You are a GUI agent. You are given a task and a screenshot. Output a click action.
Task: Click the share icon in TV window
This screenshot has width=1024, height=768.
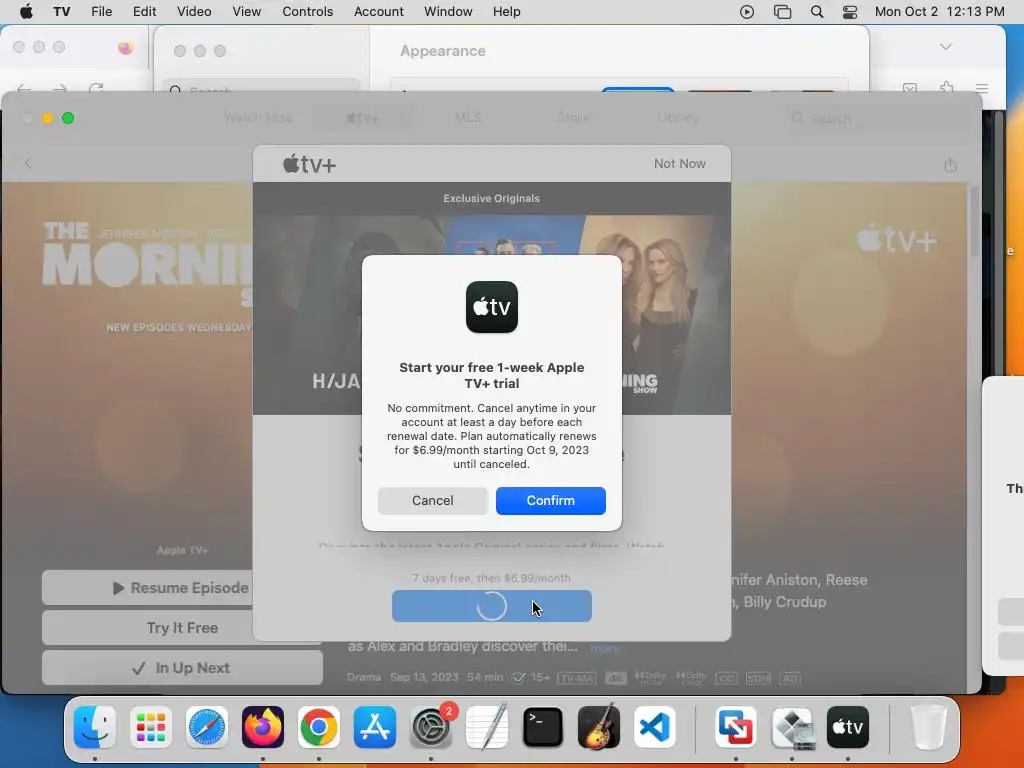[950, 165]
